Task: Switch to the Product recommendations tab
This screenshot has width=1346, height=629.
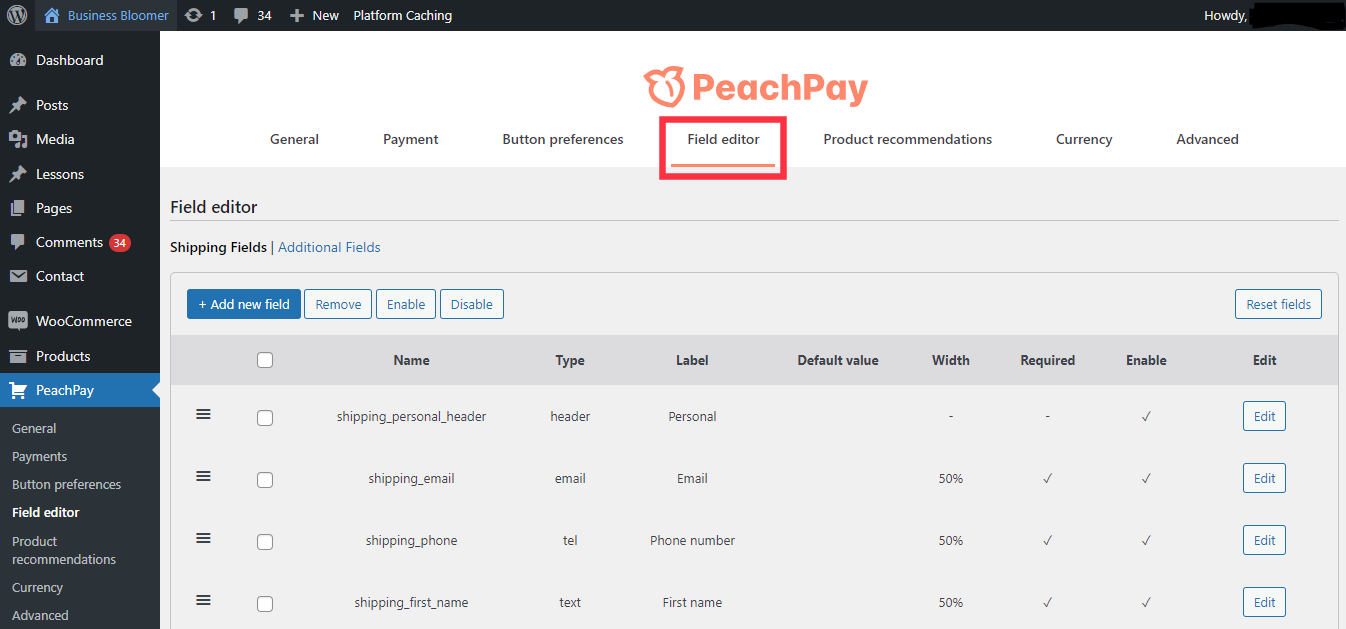Action: tap(908, 139)
